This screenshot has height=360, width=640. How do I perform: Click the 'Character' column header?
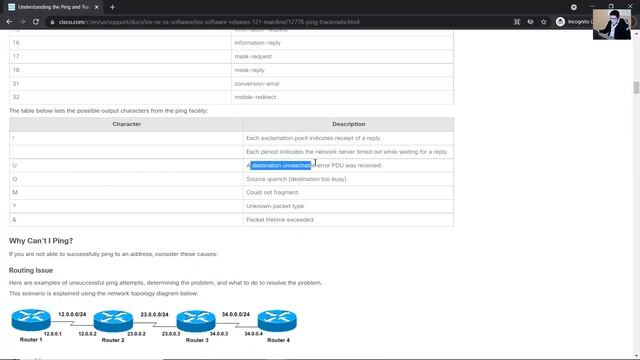tap(127, 124)
